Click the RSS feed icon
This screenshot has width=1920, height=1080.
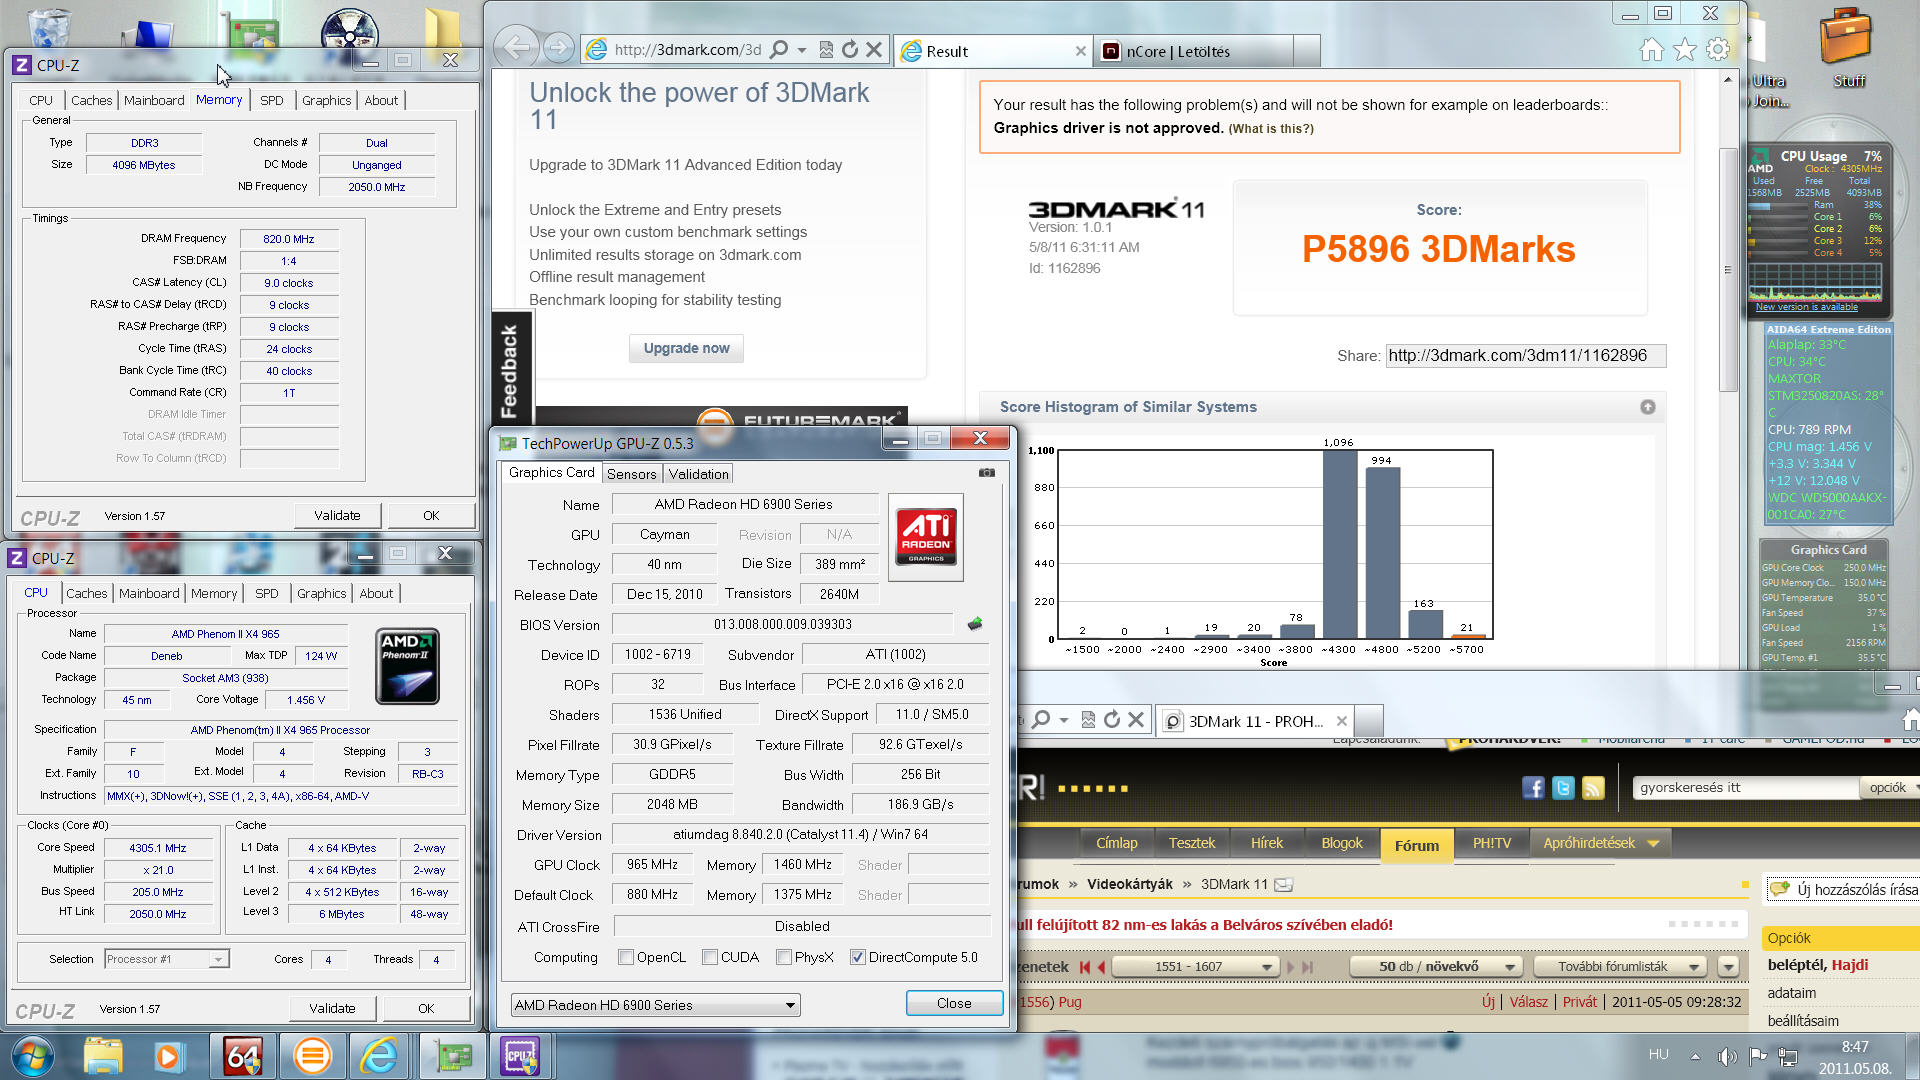coord(1593,788)
